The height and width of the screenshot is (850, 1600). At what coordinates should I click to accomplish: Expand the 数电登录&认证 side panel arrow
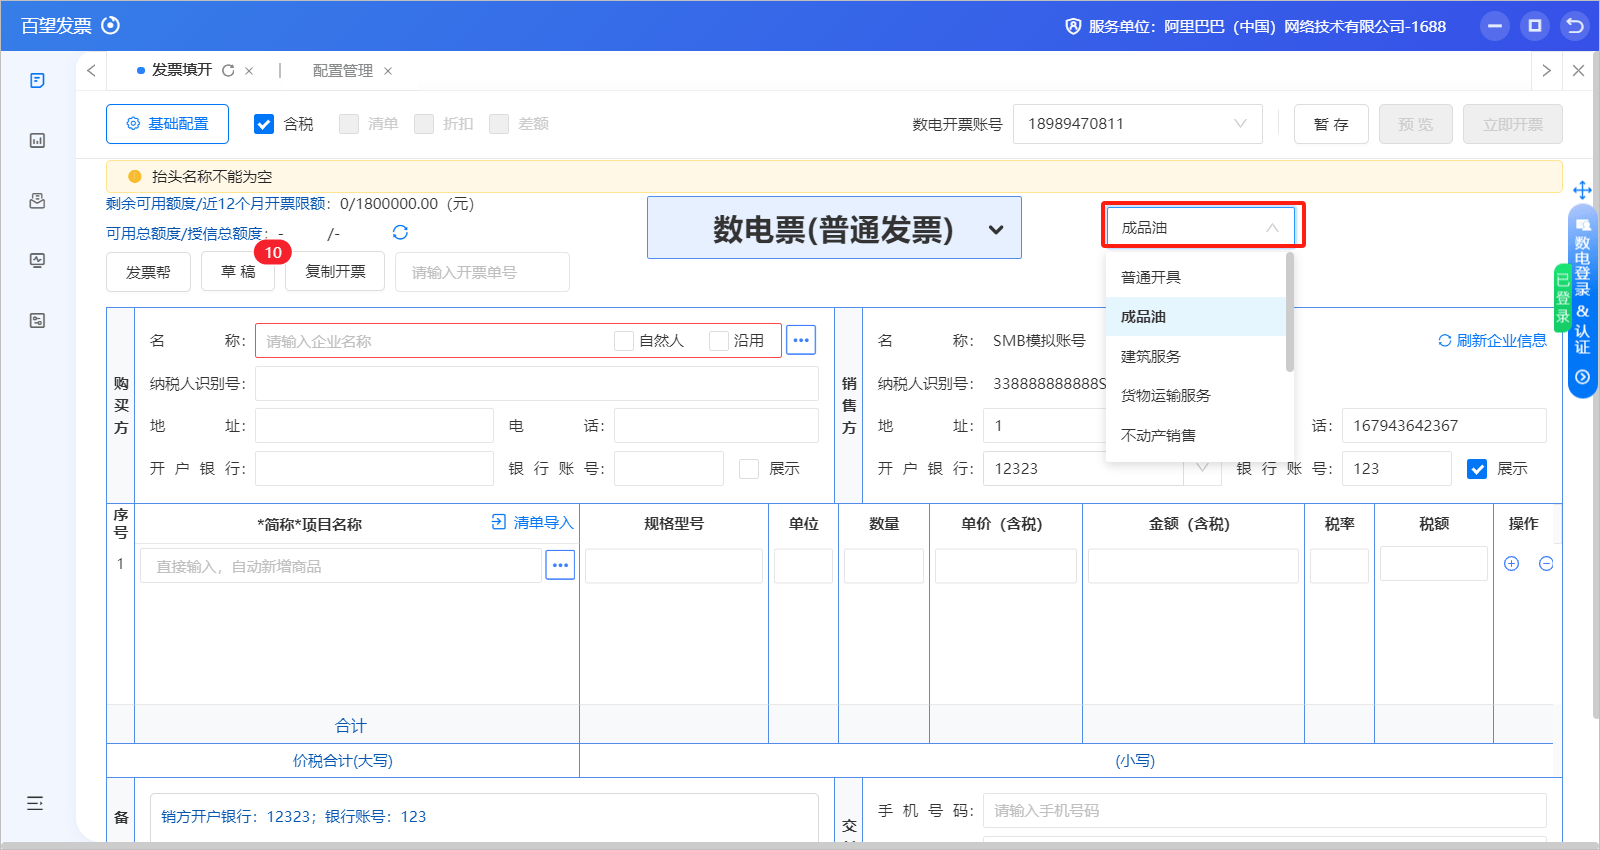pos(1582,377)
